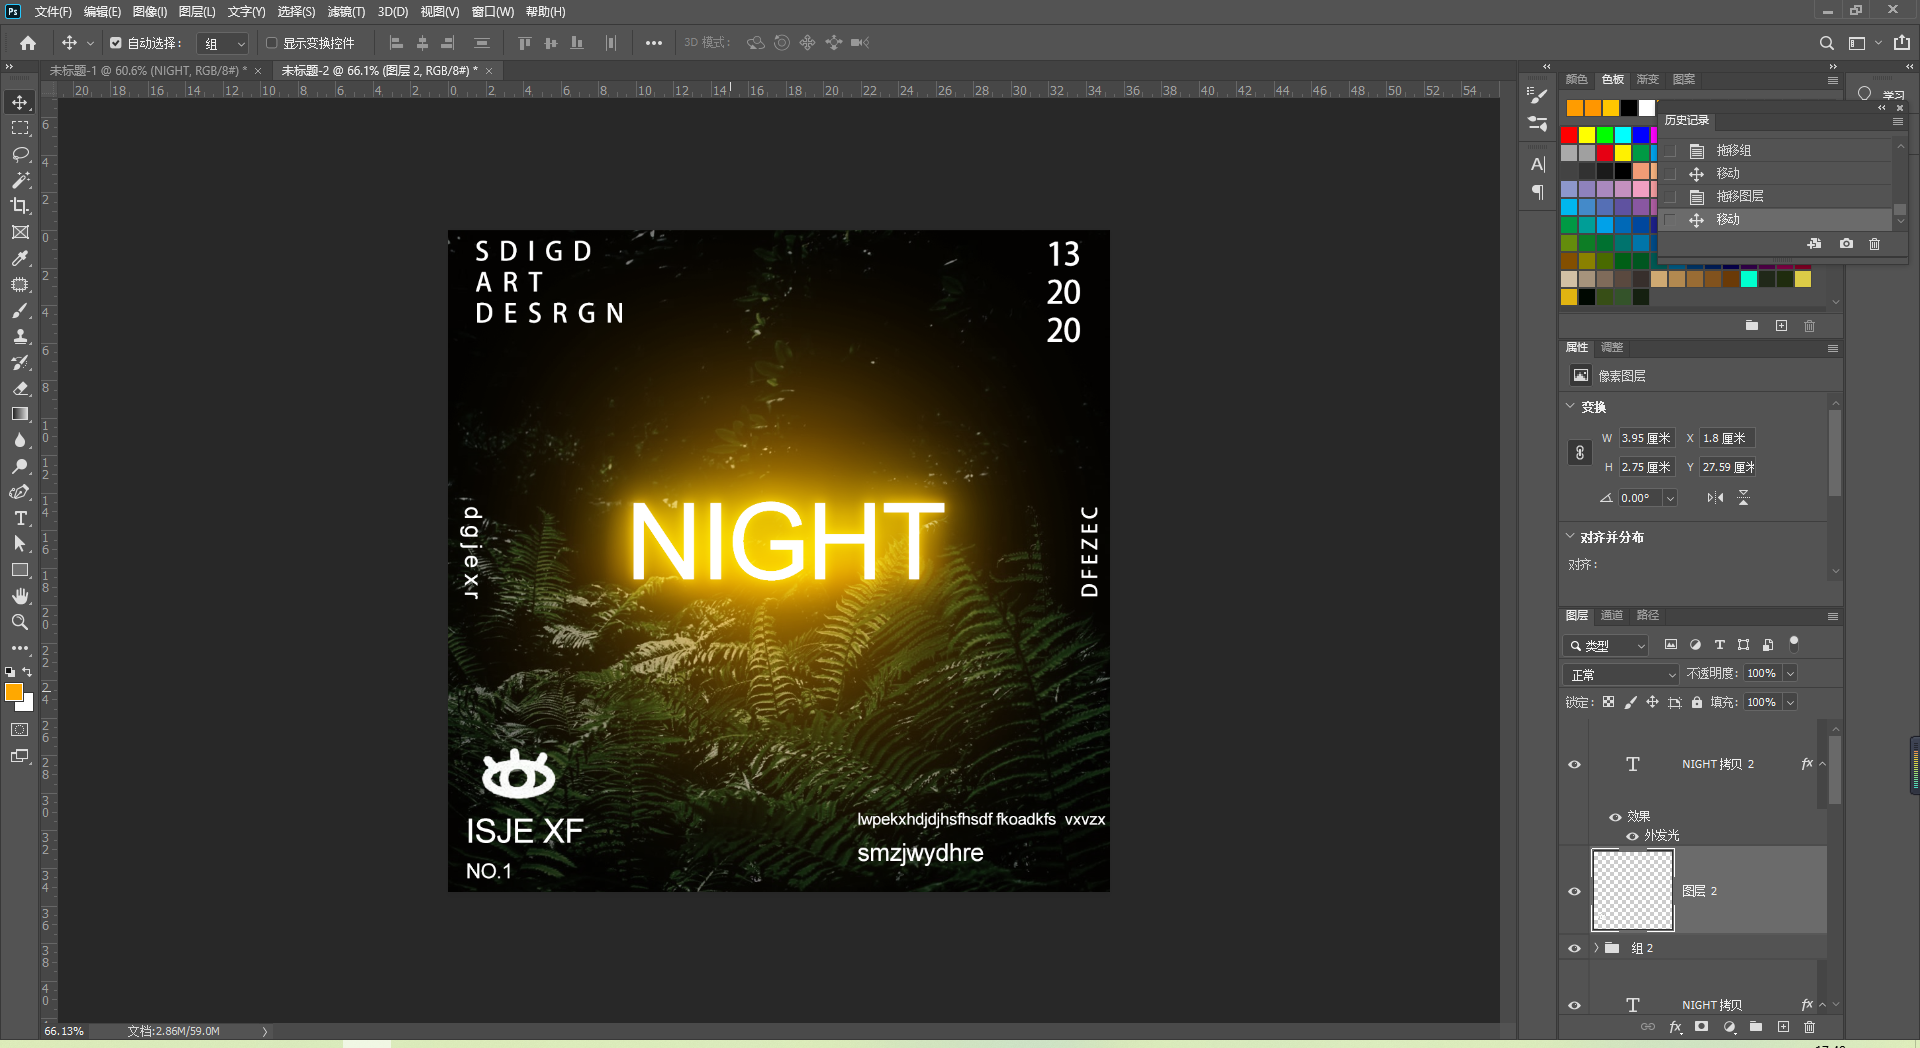Select the 图层 2 layer name
The image size is (1920, 1048).
[1699, 892]
